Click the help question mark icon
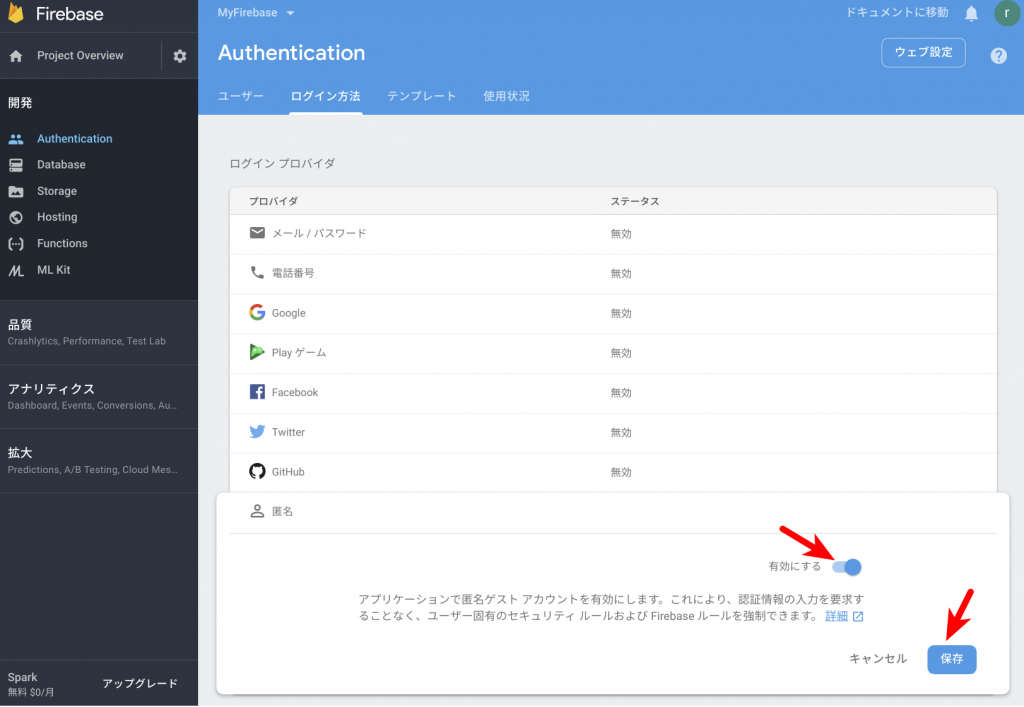 click(x=998, y=55)
